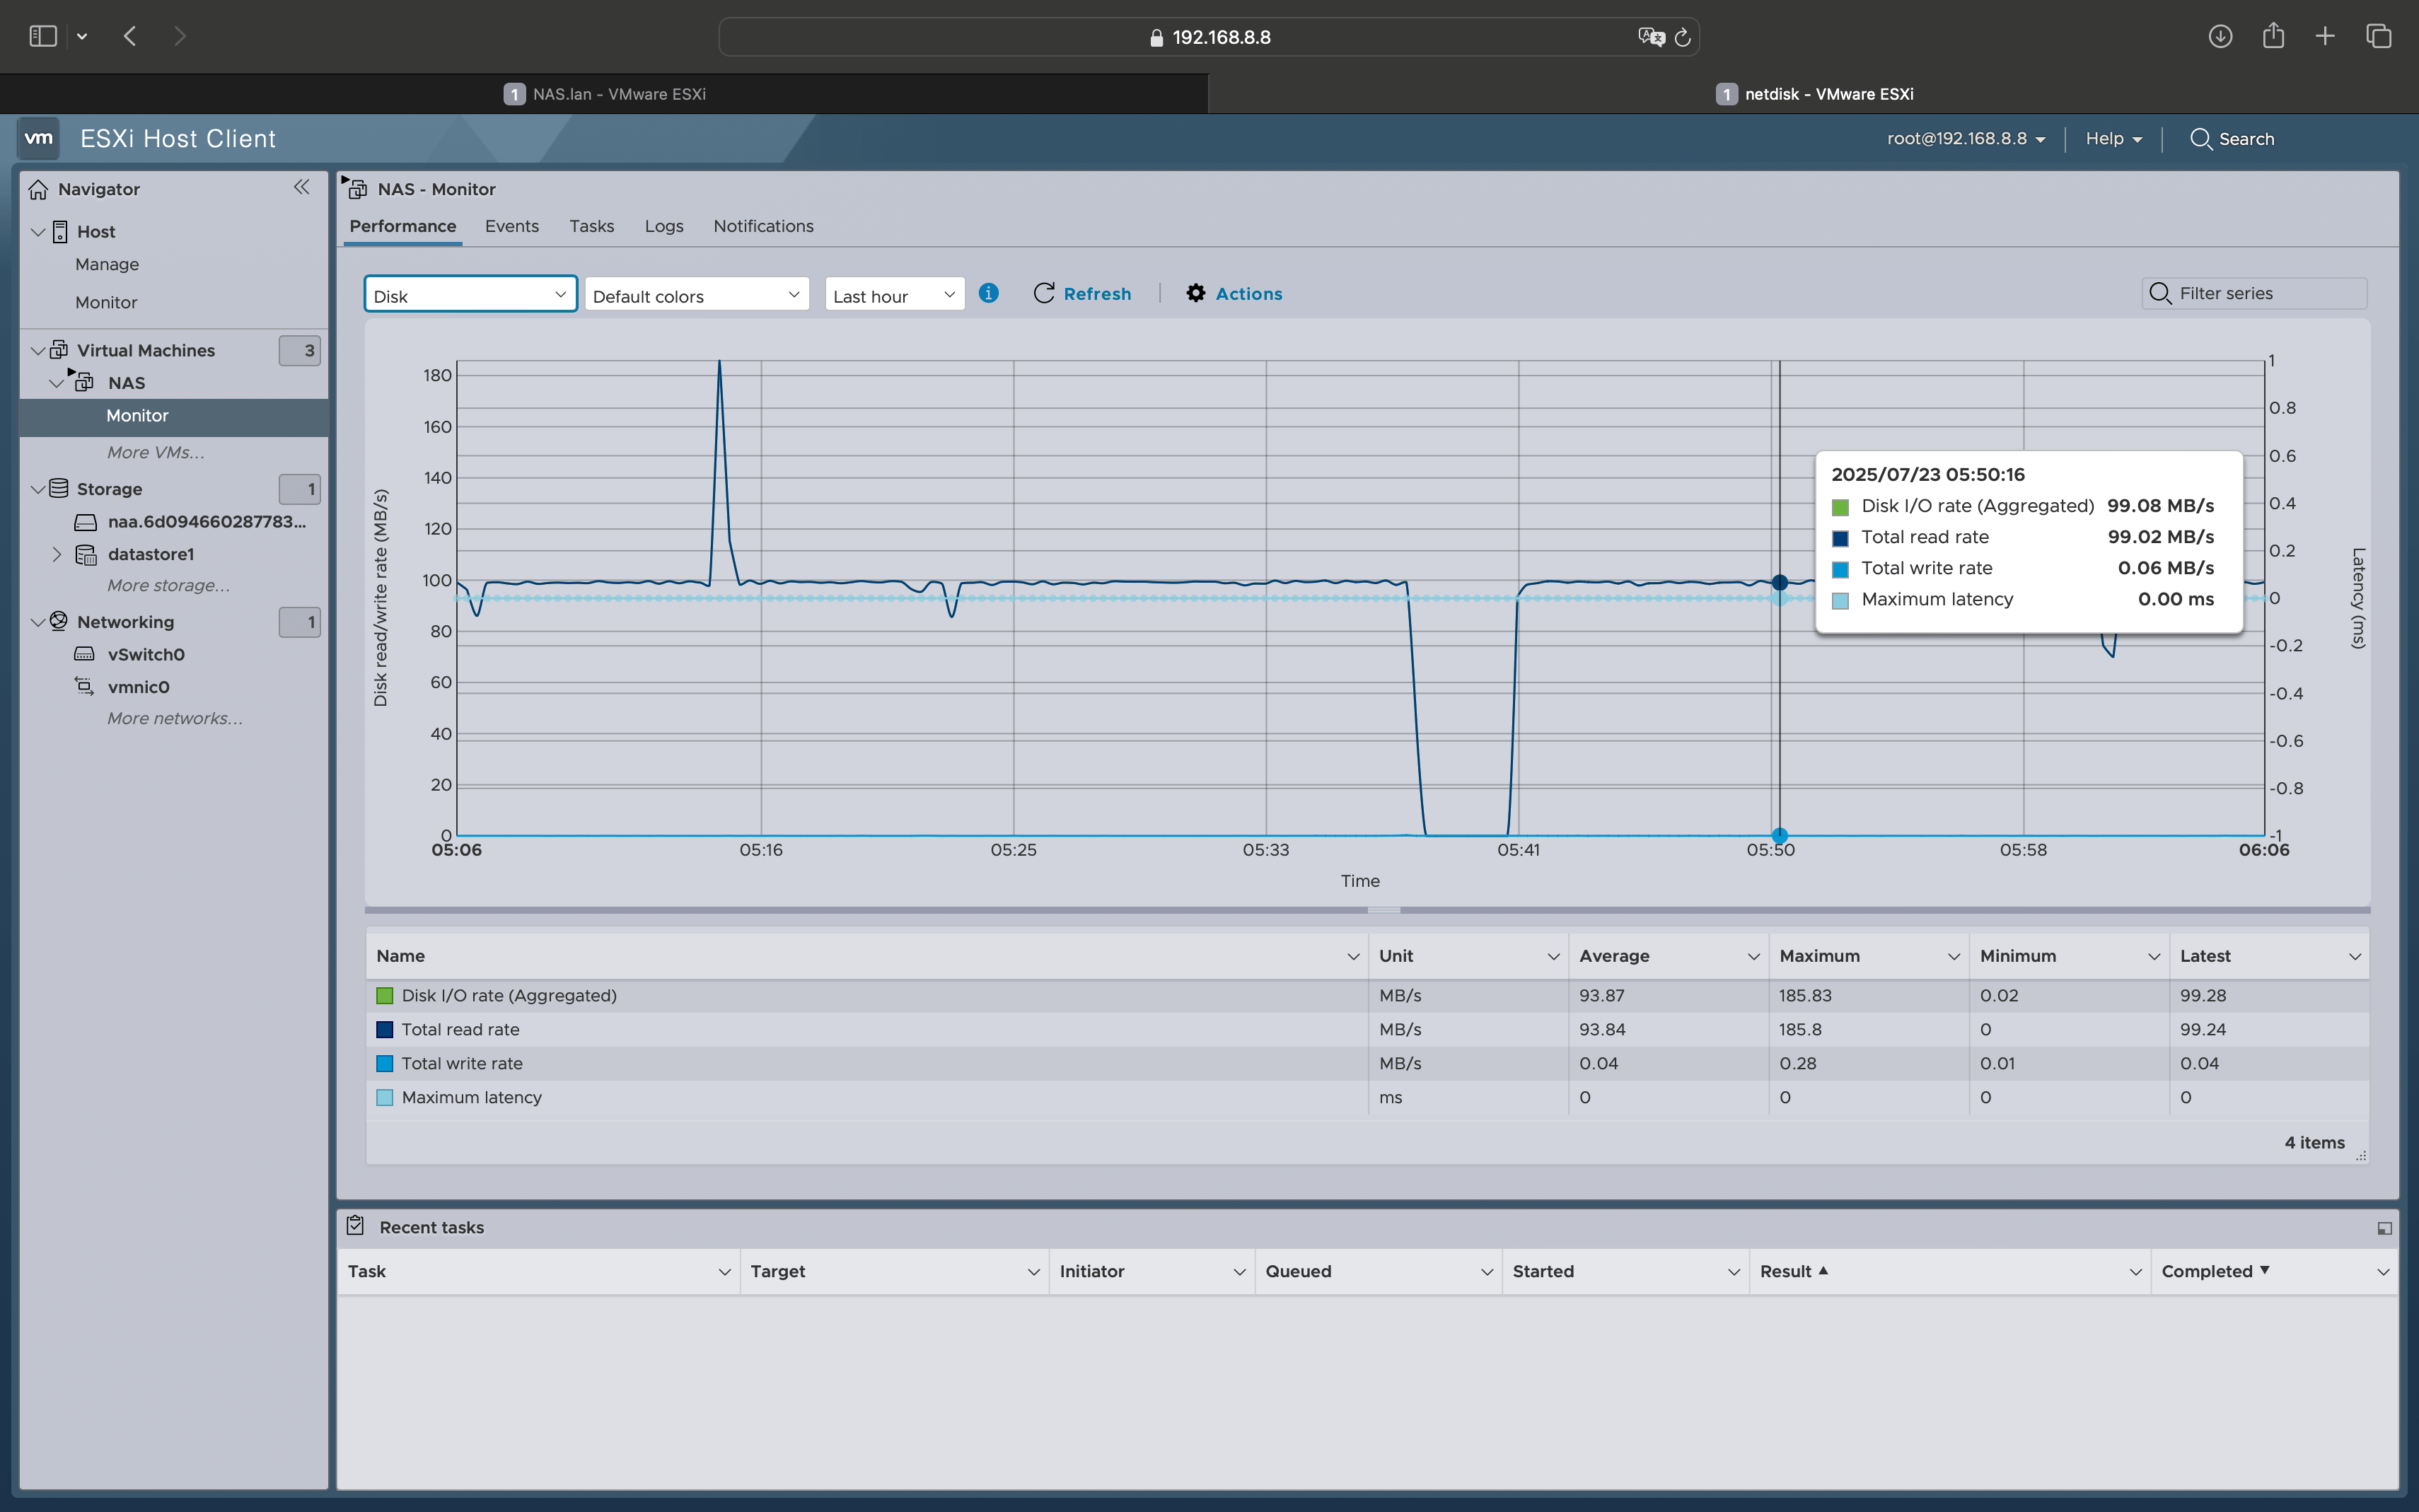Switch to the Logs tab
2419x1512 pixels.
(663, 226)
